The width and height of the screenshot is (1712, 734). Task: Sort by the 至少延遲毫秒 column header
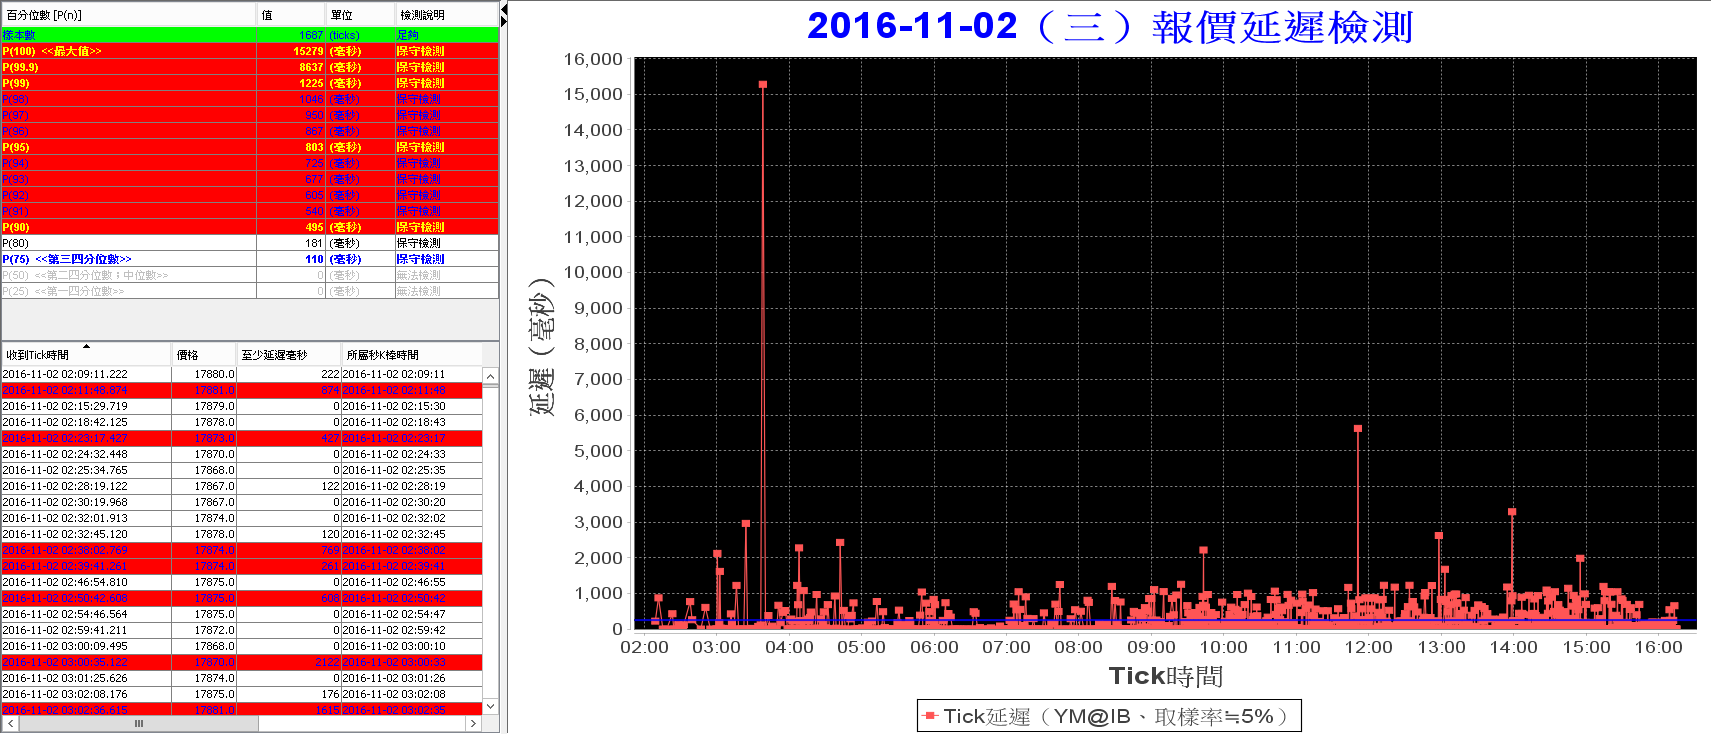(x=289, y=354)
